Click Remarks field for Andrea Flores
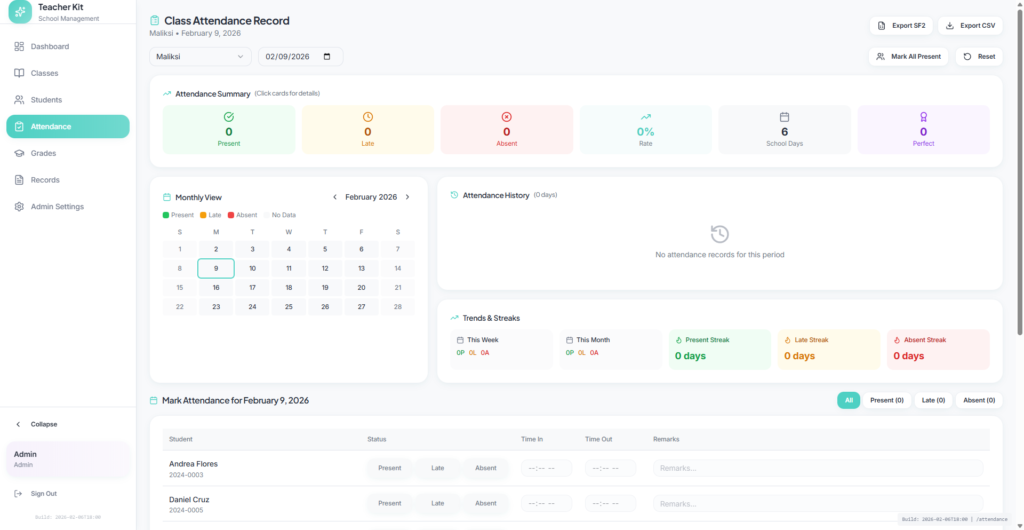The image size is (1024, 530). (817, 468)
